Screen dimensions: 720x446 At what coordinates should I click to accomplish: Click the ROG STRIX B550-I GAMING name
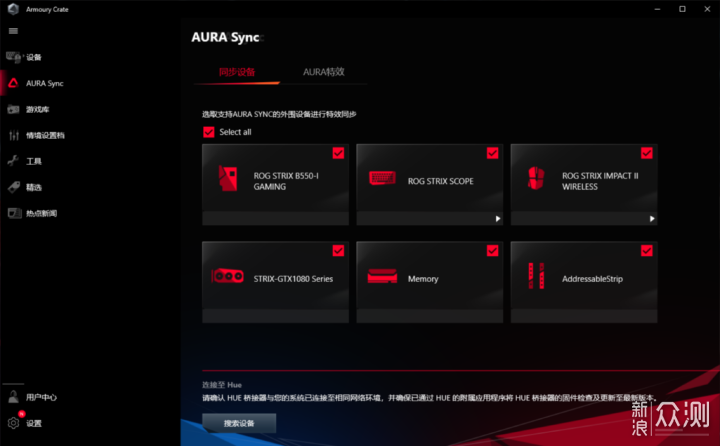click(x=286, y=181)
